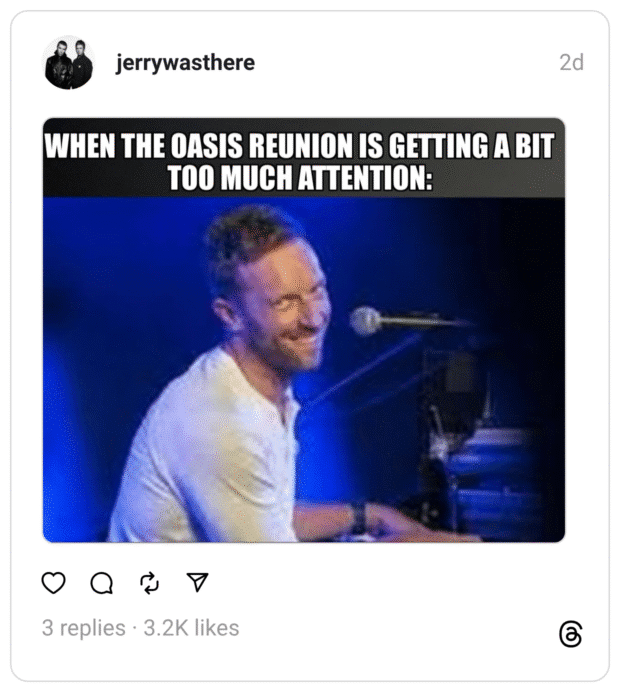Click the 'TOO MUCH ATTENTION:' caption line
The image size is (620, 692).
pos(300,177)
